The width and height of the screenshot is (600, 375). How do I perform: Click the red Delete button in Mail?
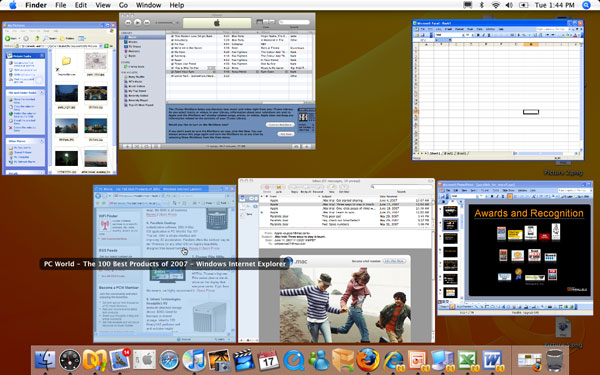pos(267,187)
